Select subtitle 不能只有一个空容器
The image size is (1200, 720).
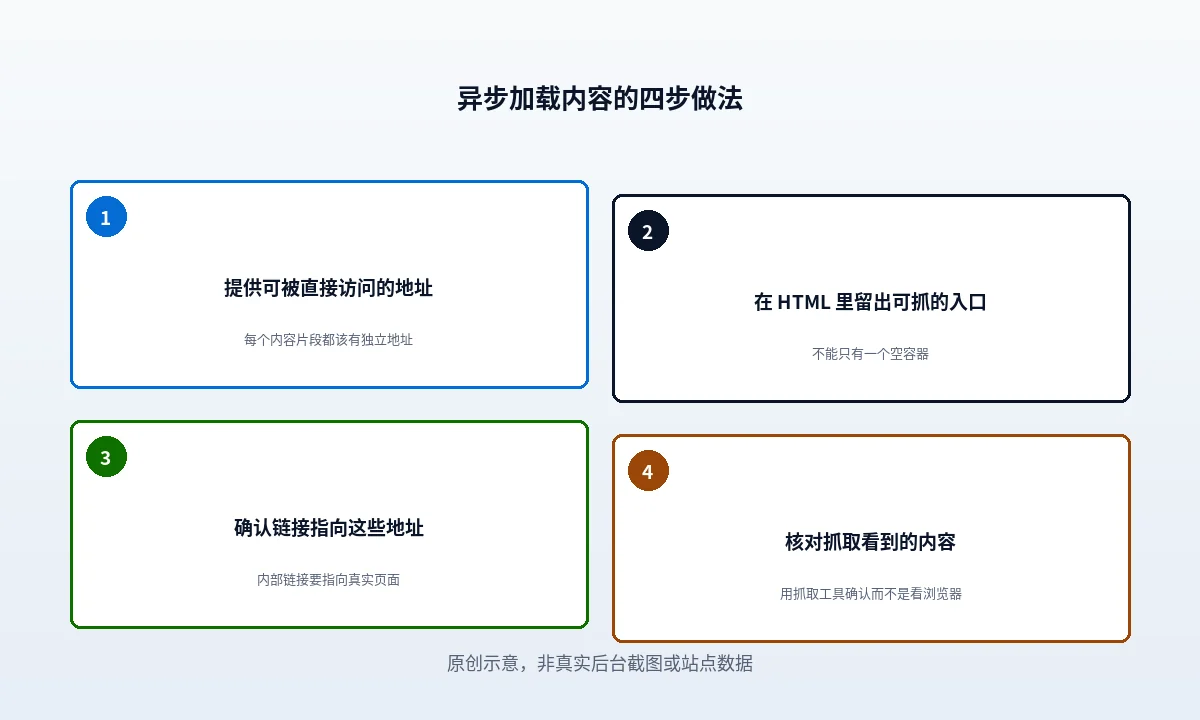871,354
